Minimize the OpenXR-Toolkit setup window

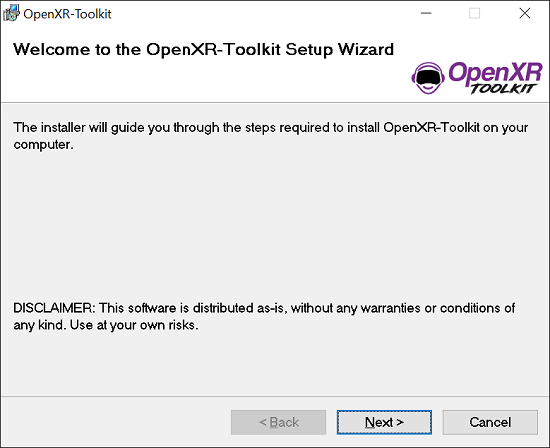[x=426, y=13]
